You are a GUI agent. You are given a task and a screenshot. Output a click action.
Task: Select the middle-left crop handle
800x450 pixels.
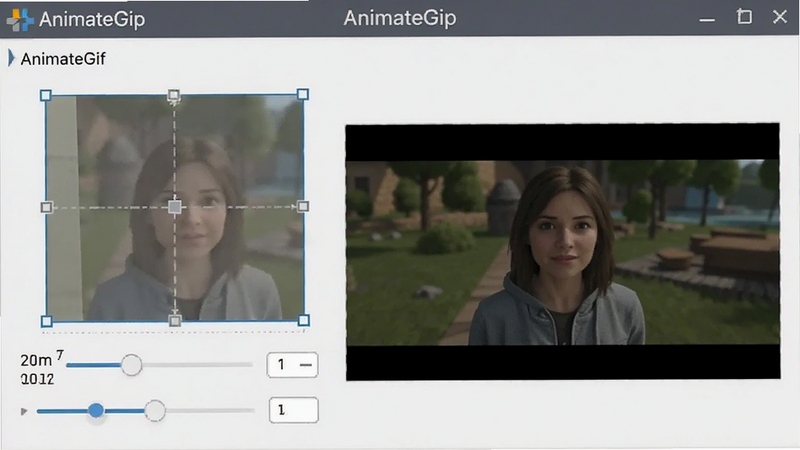click(46, 207)
